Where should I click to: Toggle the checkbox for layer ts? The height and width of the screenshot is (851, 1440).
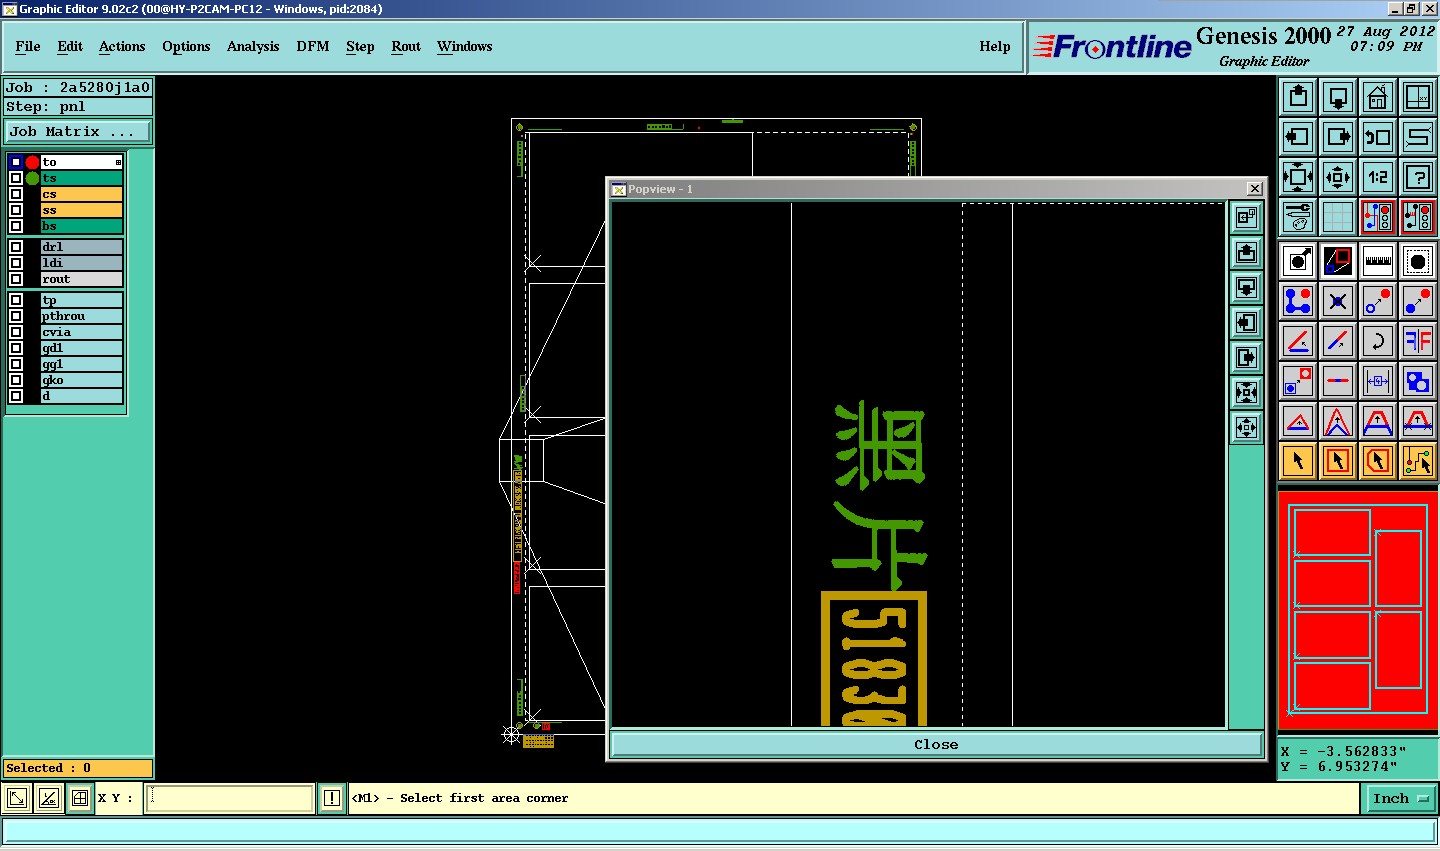click(x=16, y=178)
